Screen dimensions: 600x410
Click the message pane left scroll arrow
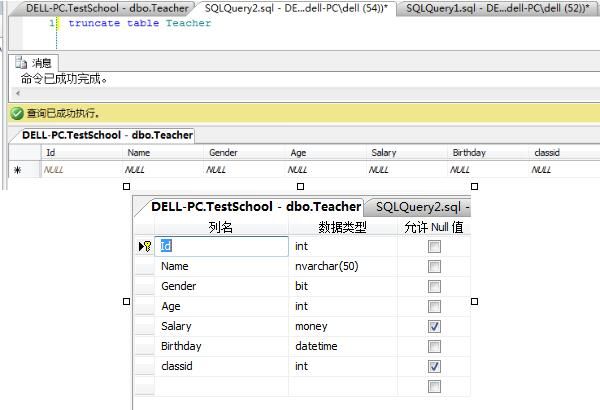[18, 93]
